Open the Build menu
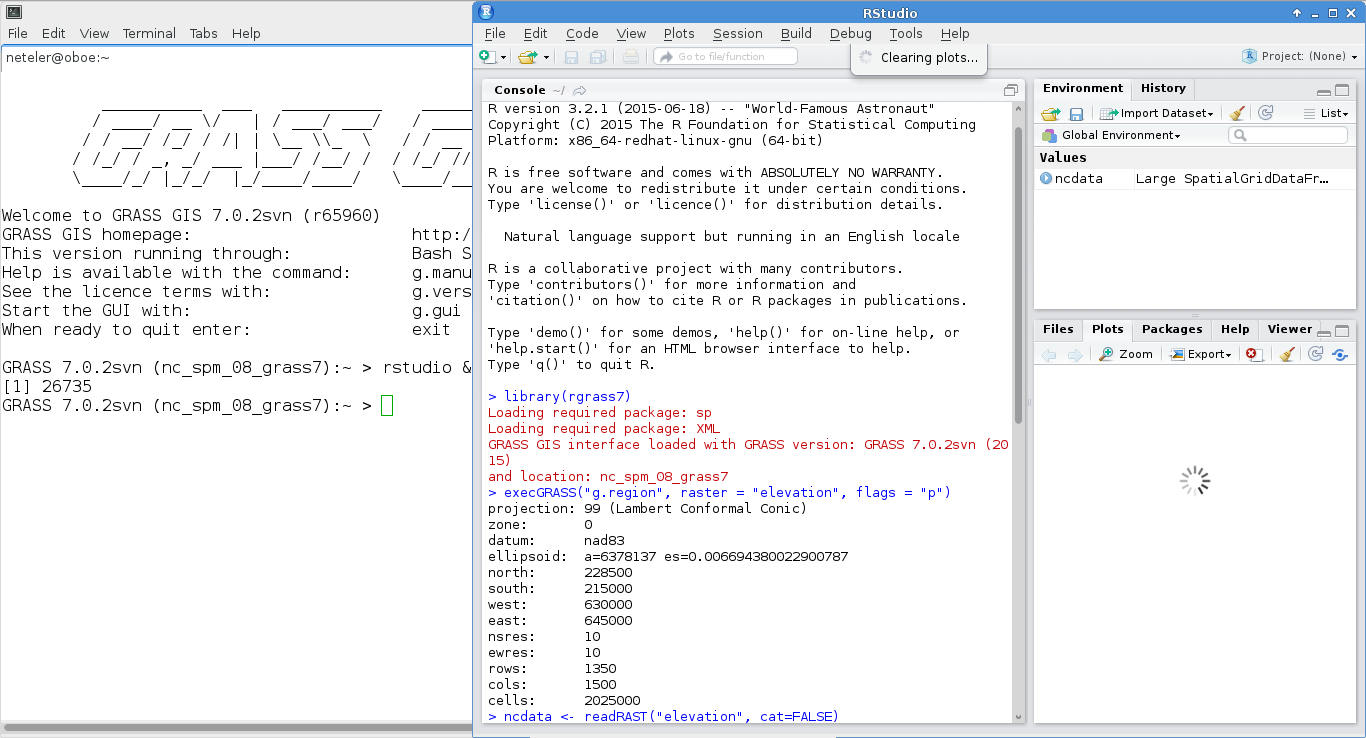1366x738 pixels. 797,33
